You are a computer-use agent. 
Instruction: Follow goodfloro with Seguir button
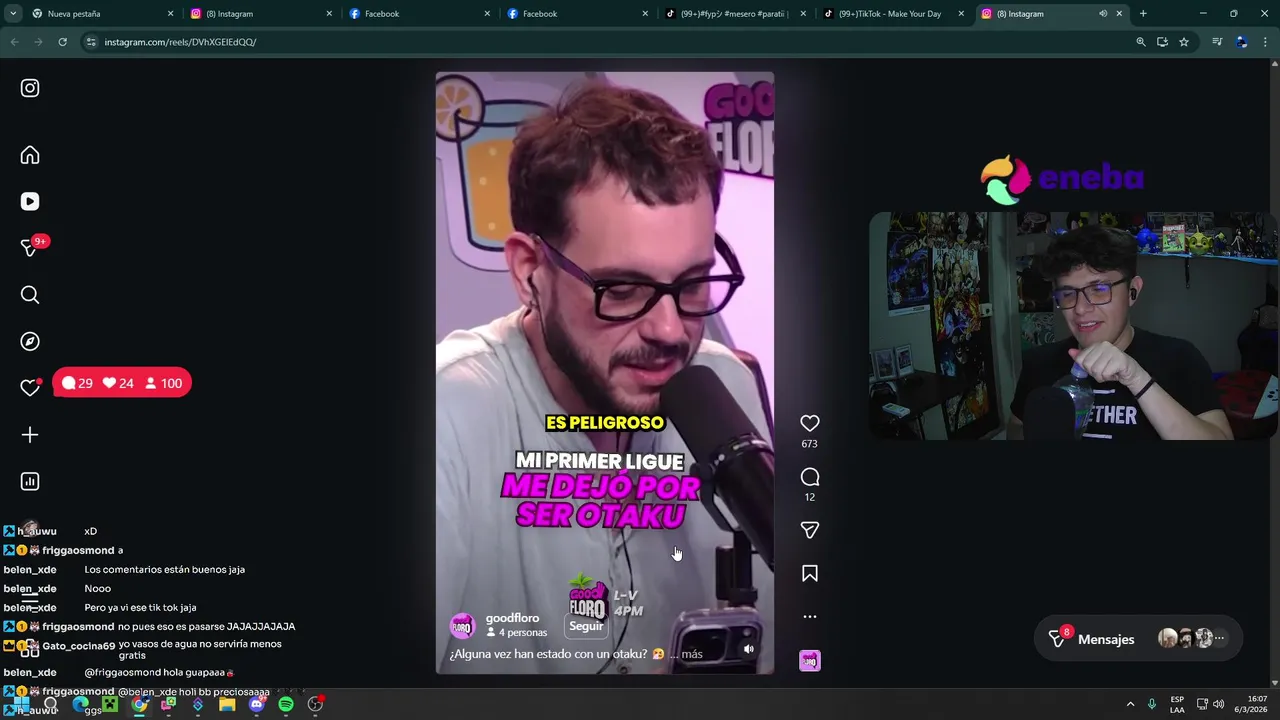[x=586, y=626]
